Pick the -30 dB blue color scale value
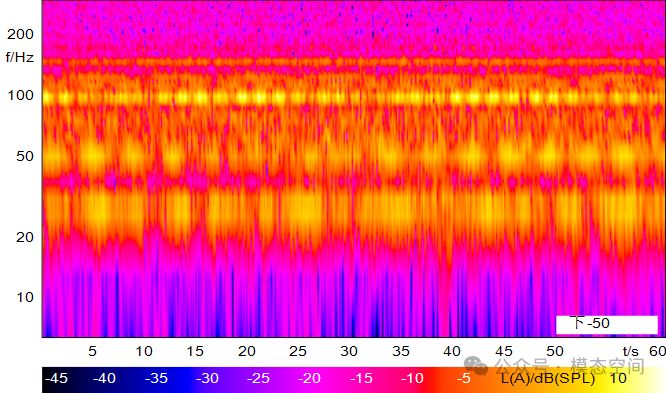This screenshot has height=393, width=666. click(x=207, y=378)
